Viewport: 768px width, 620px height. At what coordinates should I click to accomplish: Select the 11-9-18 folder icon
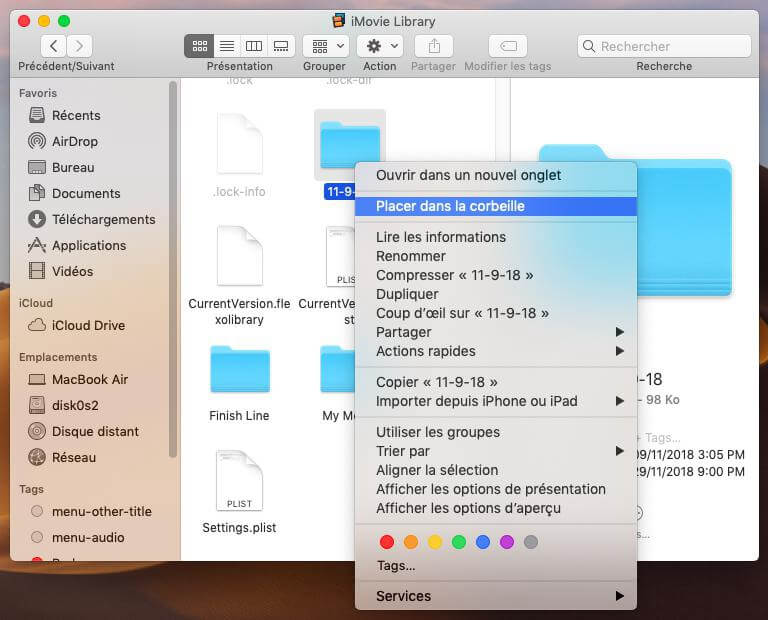350,144
